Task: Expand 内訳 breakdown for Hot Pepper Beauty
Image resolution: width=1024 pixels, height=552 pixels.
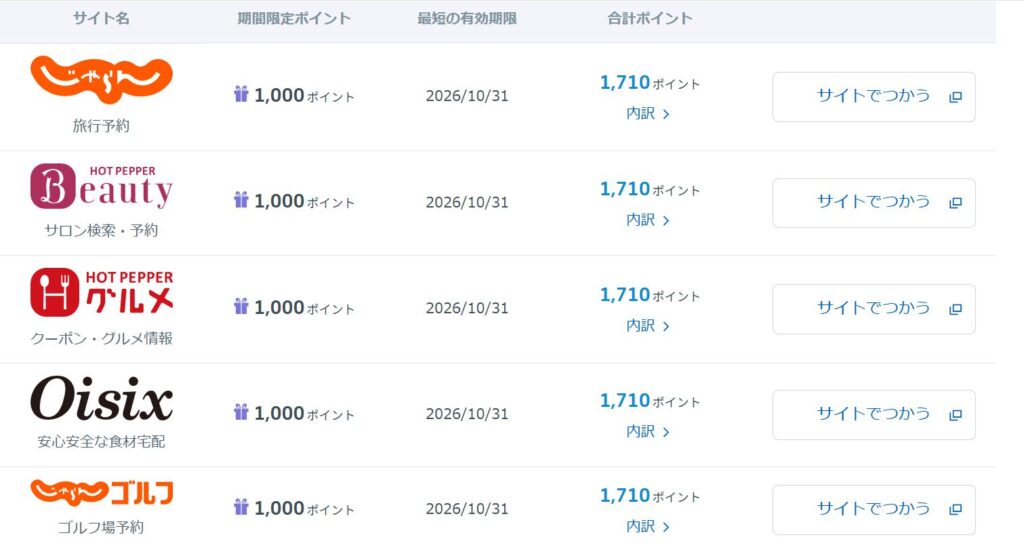Action: pyautogui.click(x=648, y=220)
